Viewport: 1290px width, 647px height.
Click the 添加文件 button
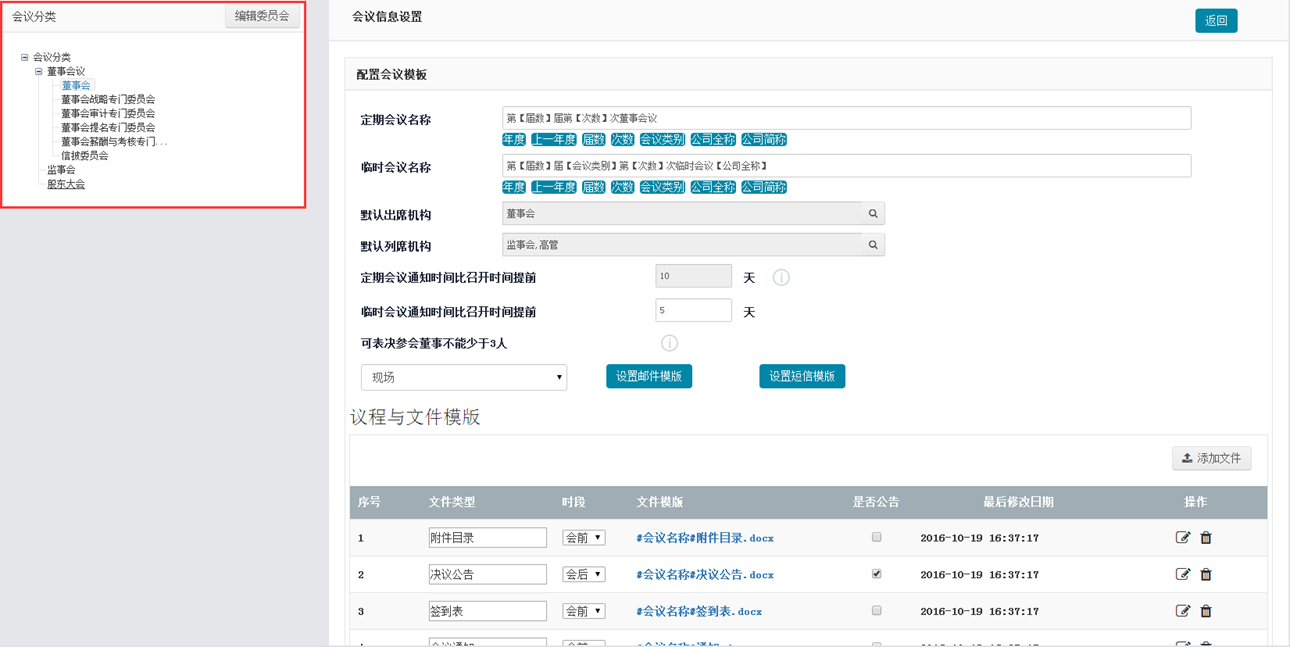pos(1212,458)
